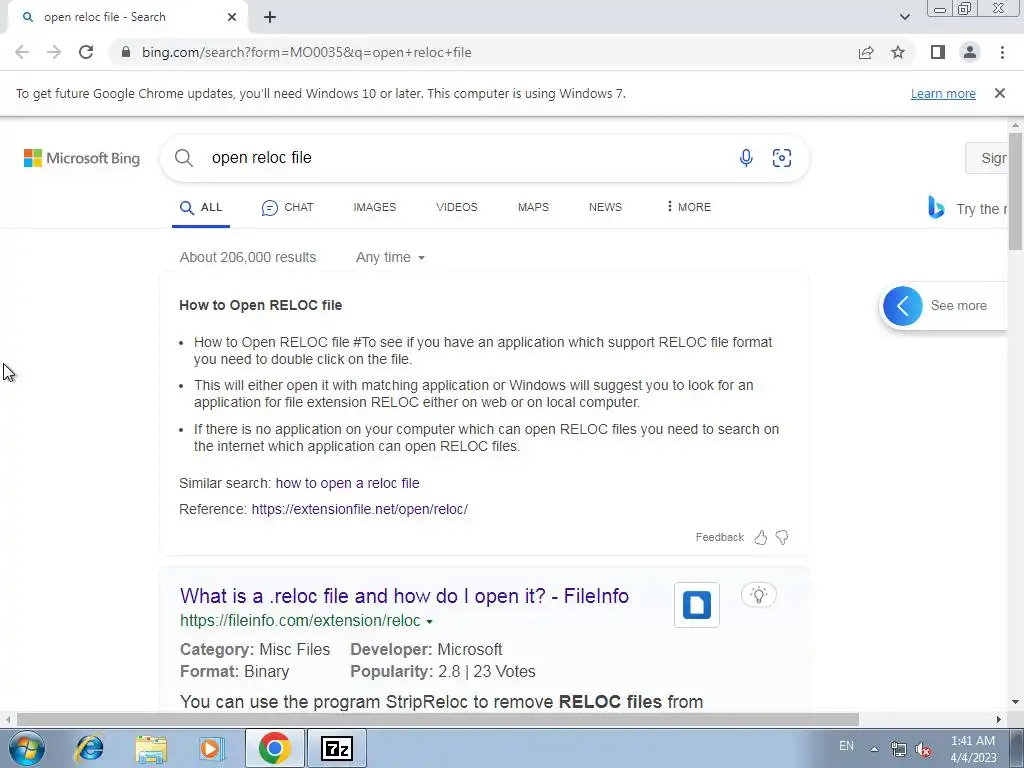Click the About 206,000 results text

coord(248,257)
